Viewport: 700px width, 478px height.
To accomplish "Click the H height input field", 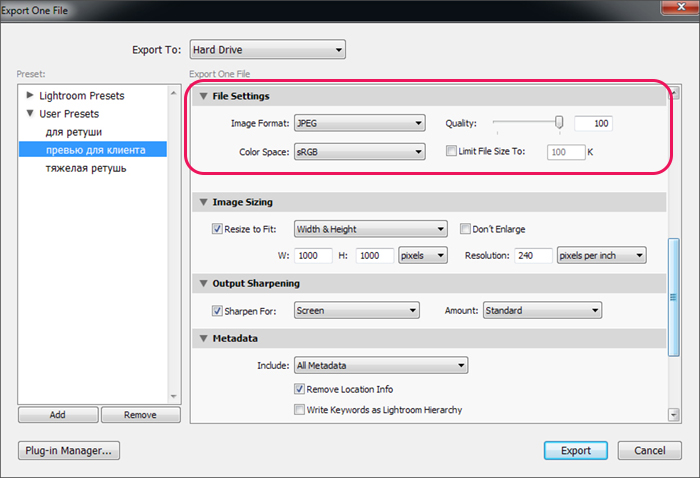I will point(375,256).
